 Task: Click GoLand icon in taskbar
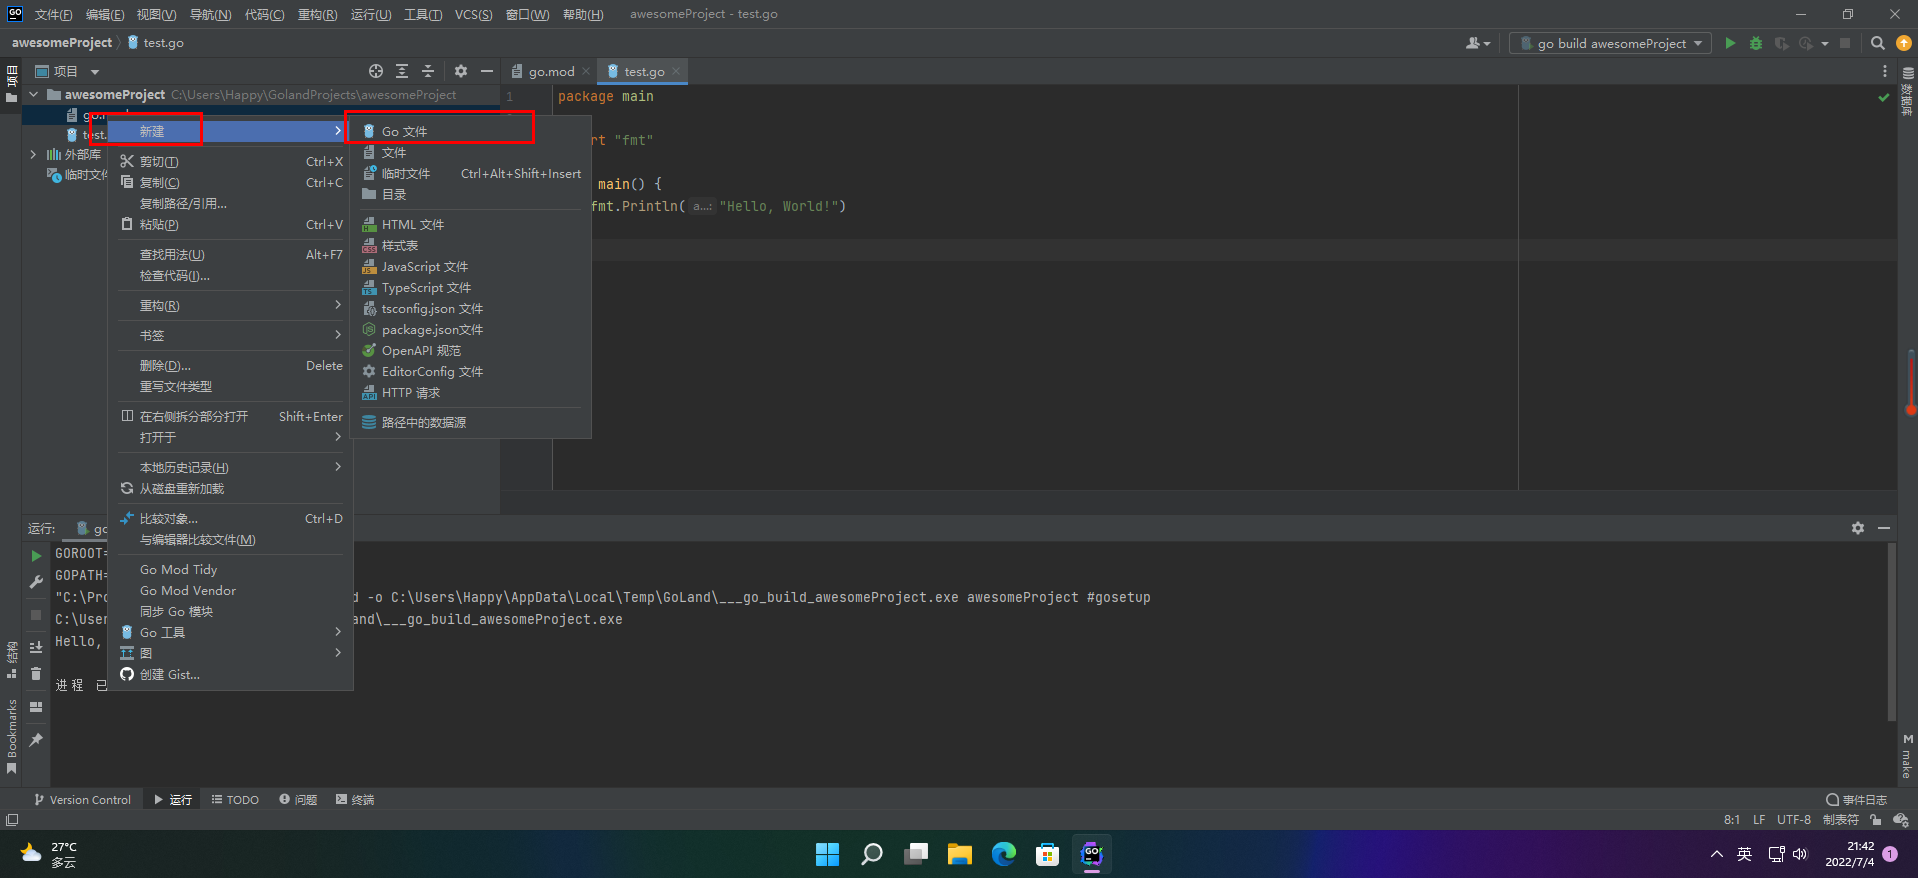(x=1092, y=854)
